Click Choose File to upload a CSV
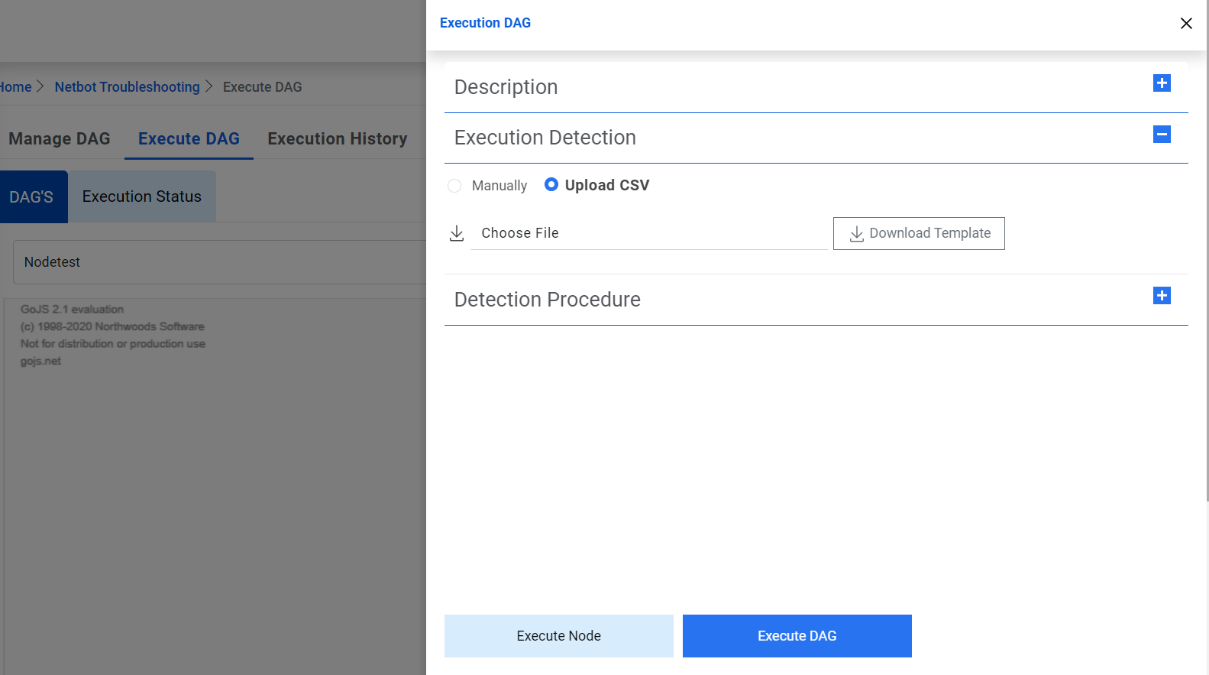Screen dimensions: 1209x675 coord(519,232)
